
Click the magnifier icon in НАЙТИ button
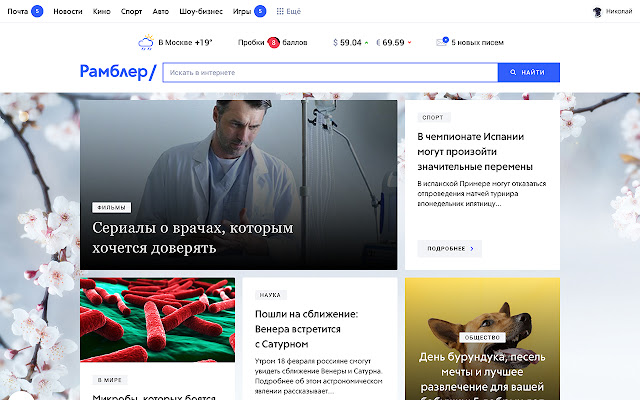click(x=513, y=72)
